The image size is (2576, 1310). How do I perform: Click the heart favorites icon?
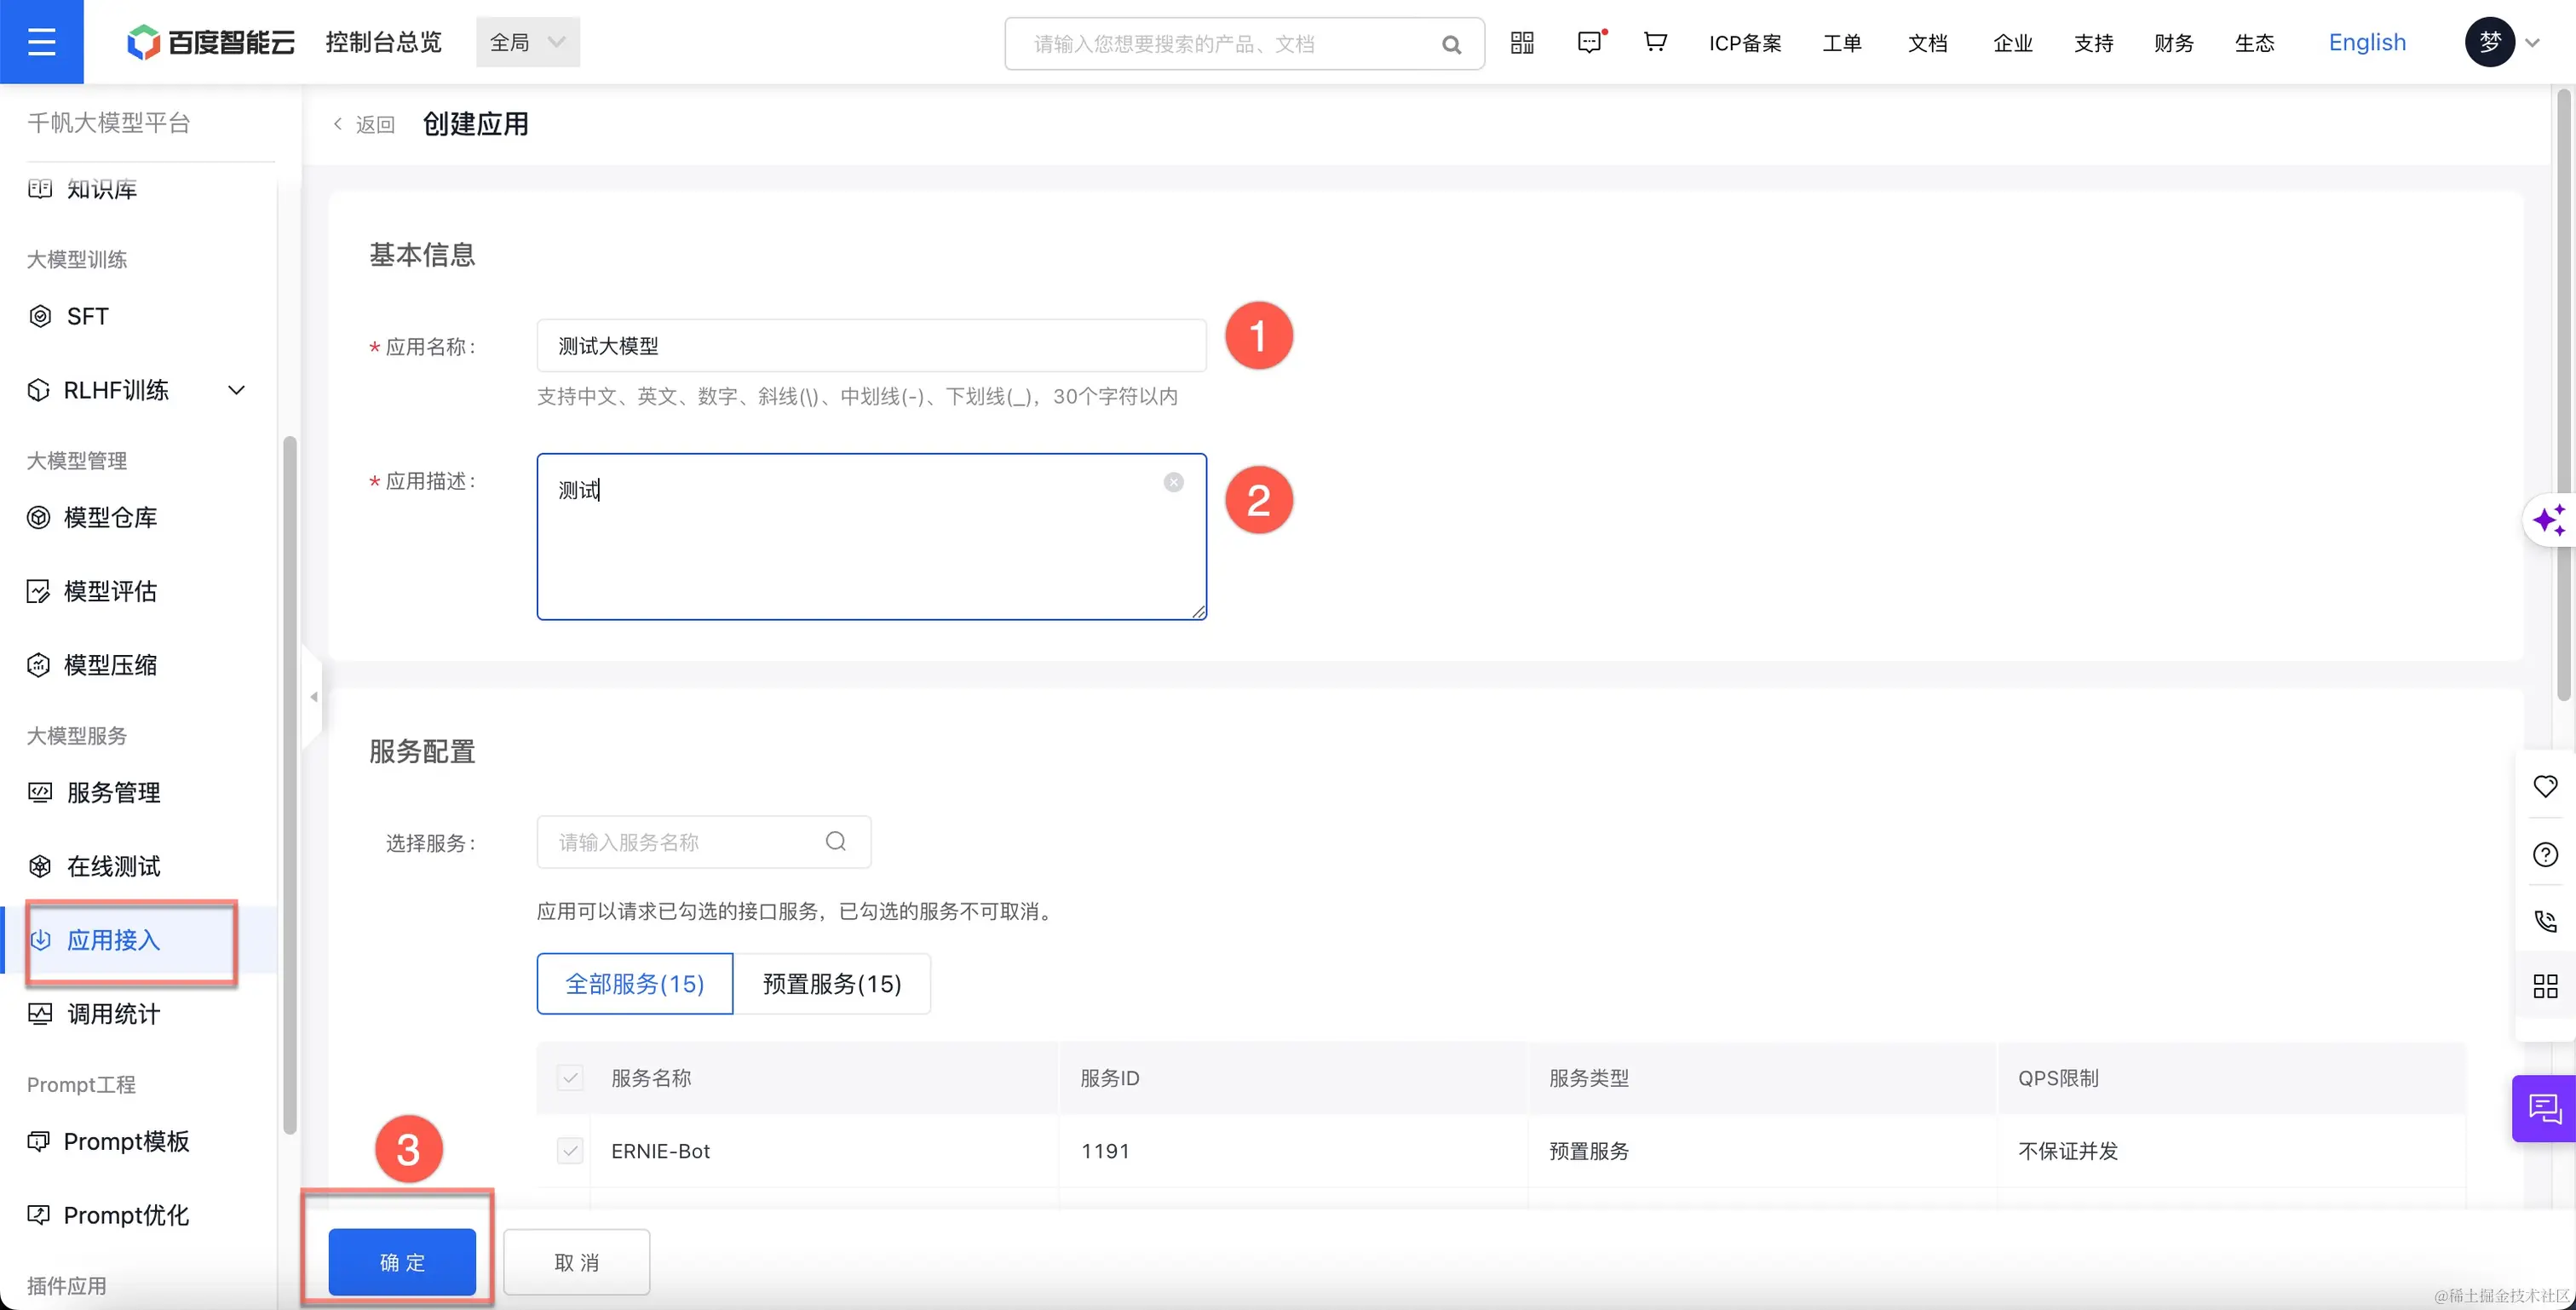click(x=2545, y=786)
